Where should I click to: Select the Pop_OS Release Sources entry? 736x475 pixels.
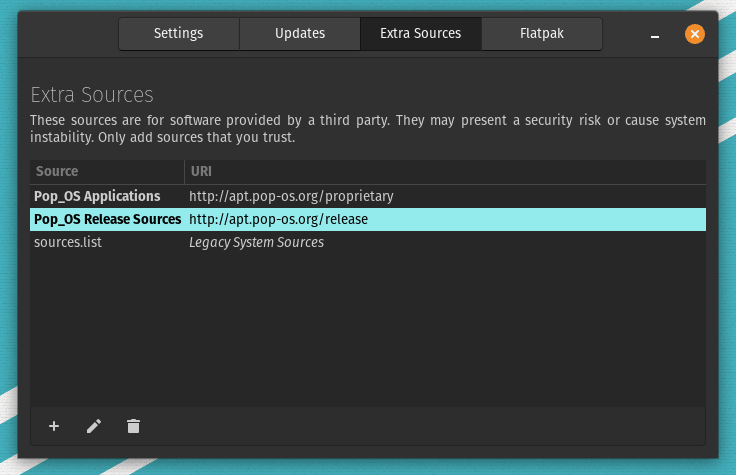point(107,219)
